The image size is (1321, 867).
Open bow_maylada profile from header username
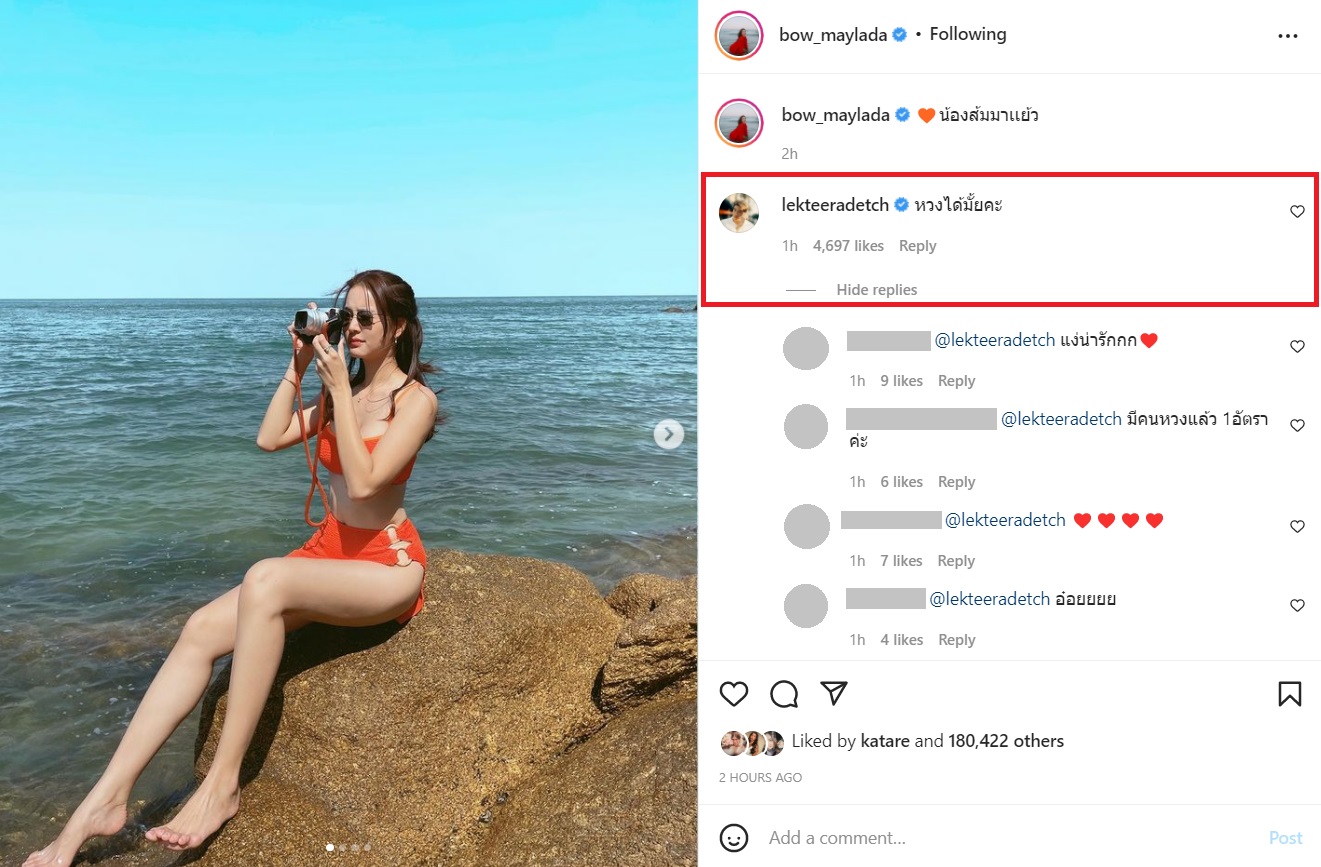[x=833, y=35]
